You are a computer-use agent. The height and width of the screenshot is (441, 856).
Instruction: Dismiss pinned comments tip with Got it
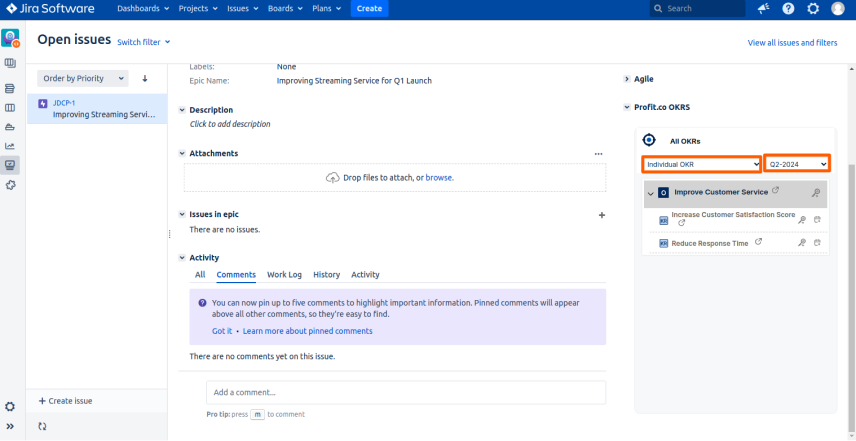tap(222, 331)
